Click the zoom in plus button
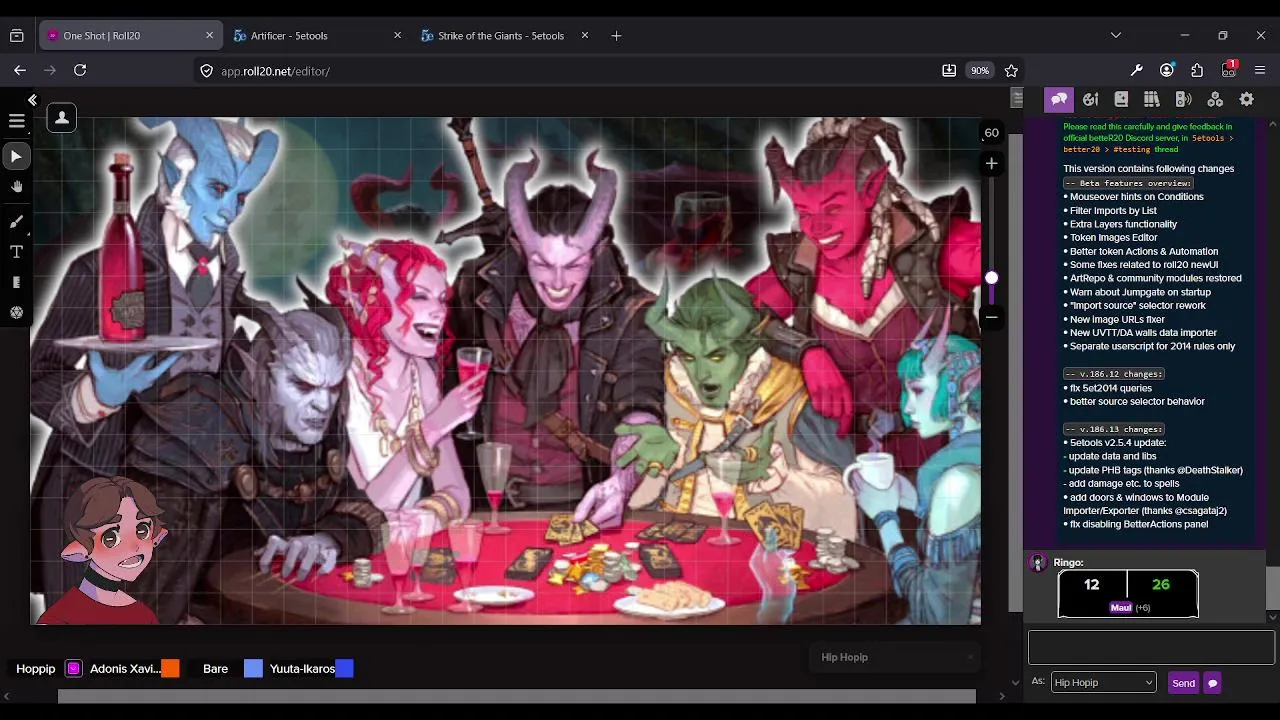The image size is (1280, 720). tap(991, 163)
